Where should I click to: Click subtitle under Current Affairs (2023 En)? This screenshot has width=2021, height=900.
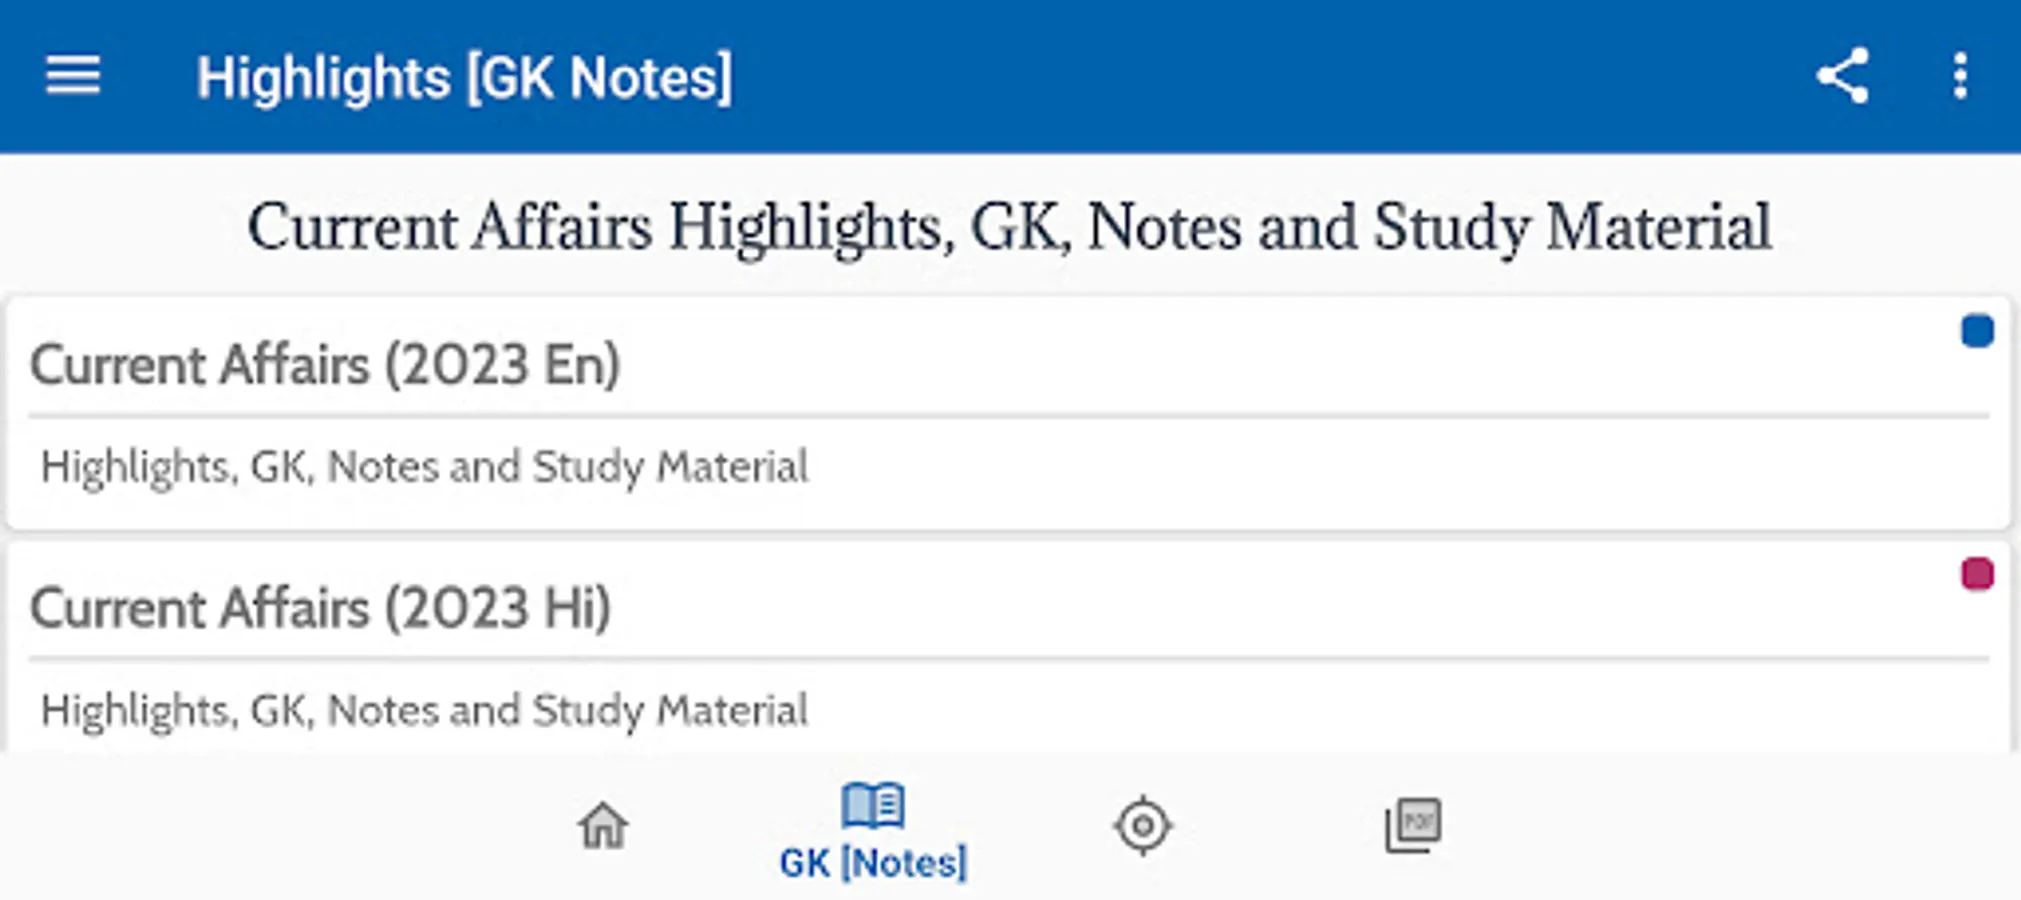424,467
